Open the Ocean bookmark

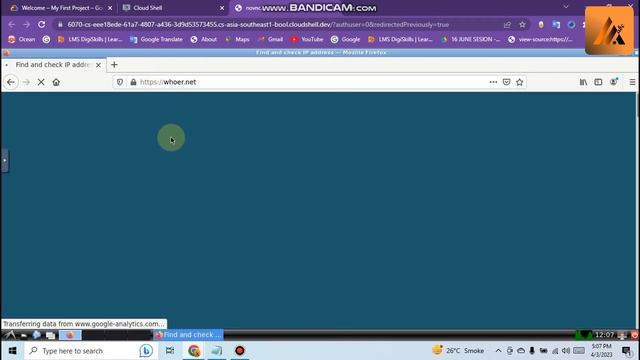tap(22, 39)
